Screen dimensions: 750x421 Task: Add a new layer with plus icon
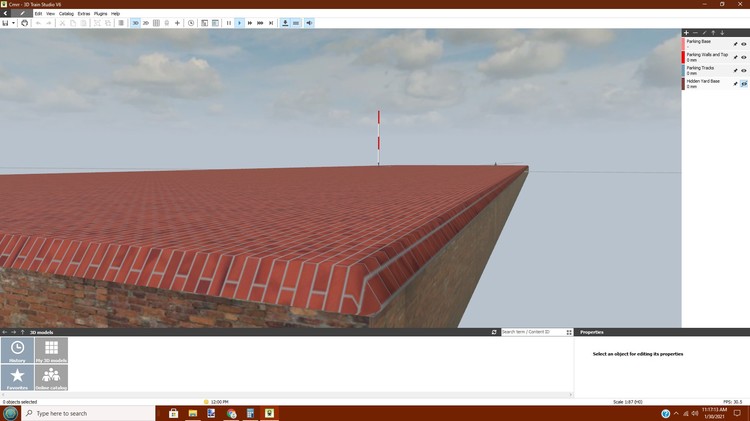point(686,33)
